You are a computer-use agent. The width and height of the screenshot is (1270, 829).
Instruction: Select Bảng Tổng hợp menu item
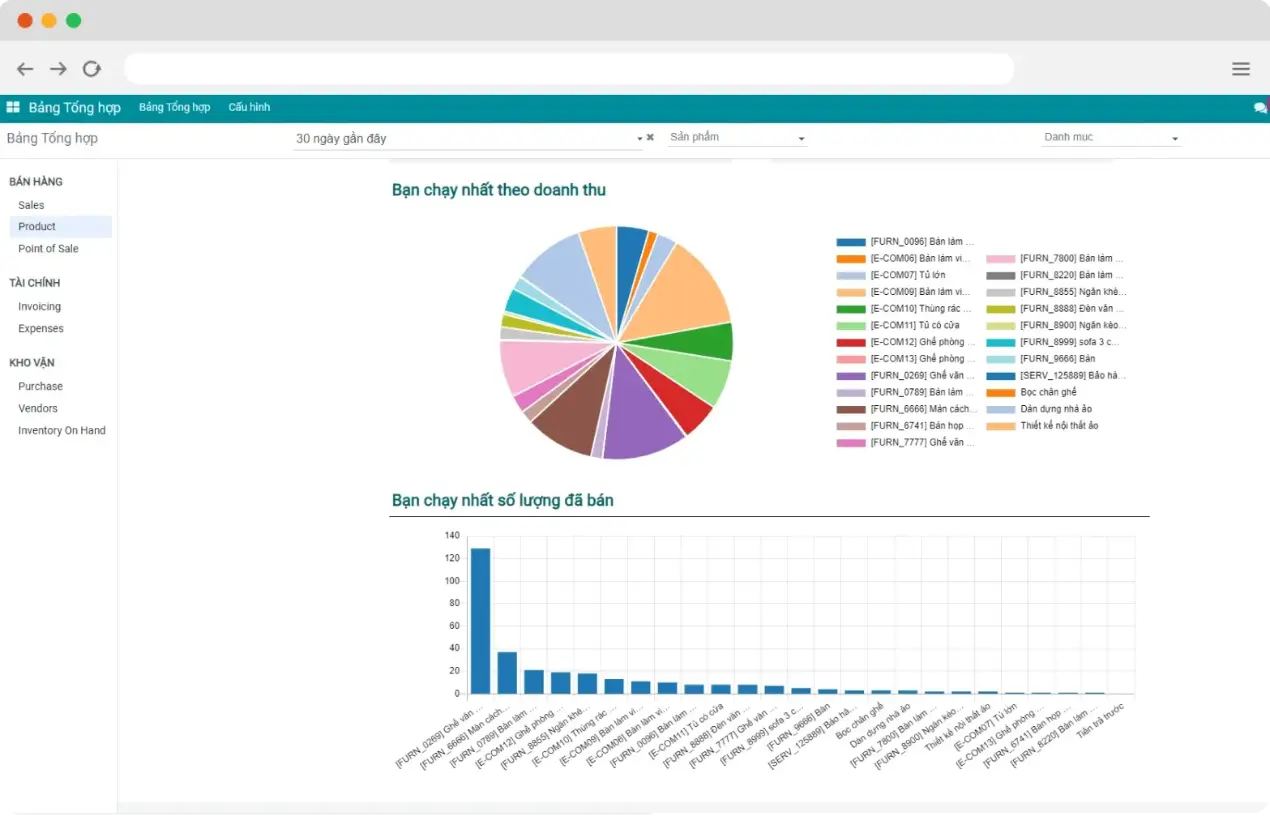coord(174,107)
